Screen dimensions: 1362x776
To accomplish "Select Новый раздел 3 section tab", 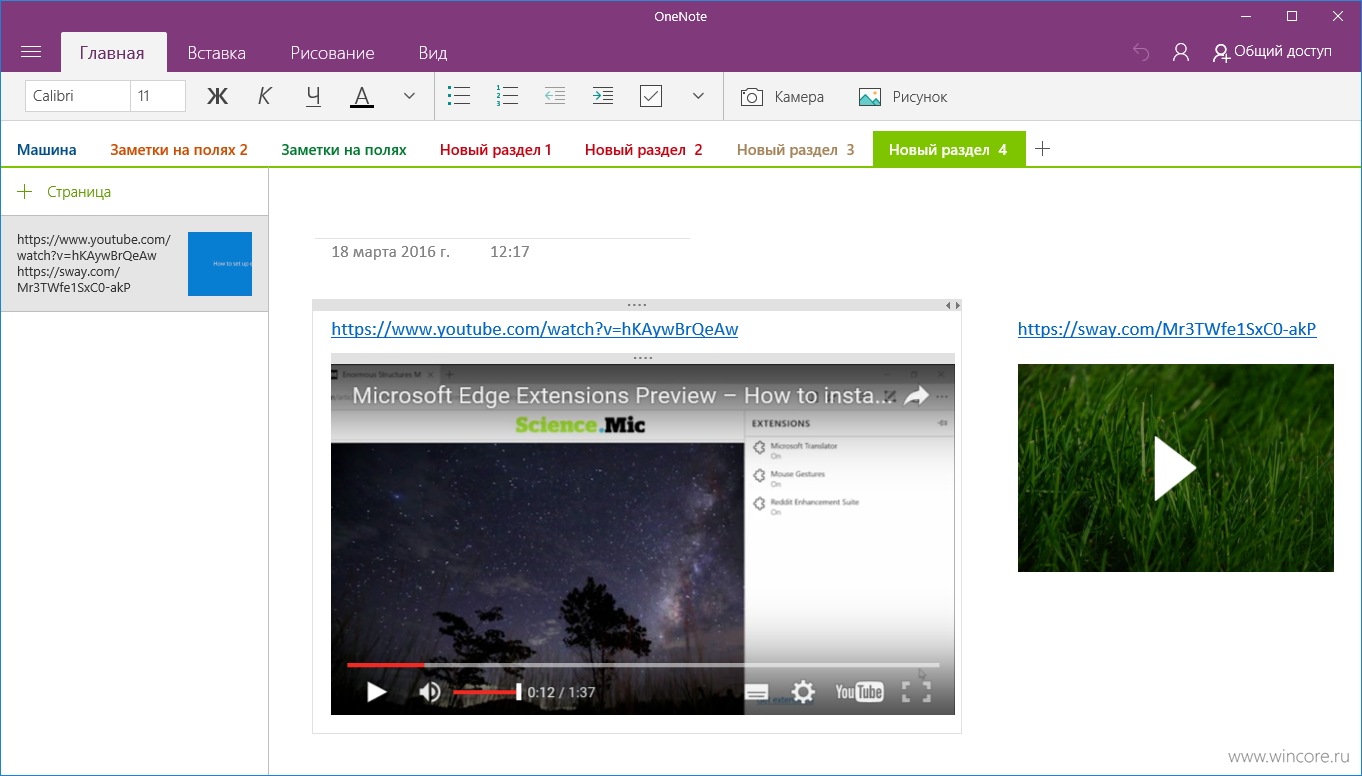I will (796, 150).
